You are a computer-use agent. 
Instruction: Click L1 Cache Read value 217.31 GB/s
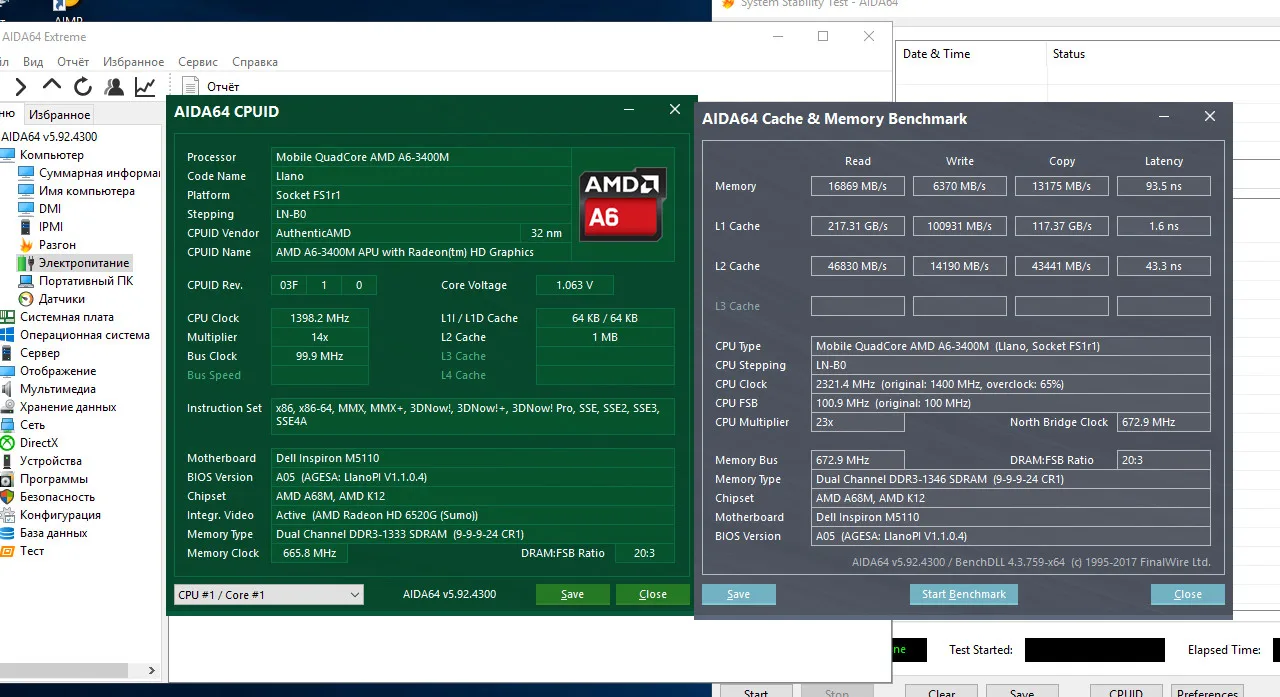[x=857, y=226]
